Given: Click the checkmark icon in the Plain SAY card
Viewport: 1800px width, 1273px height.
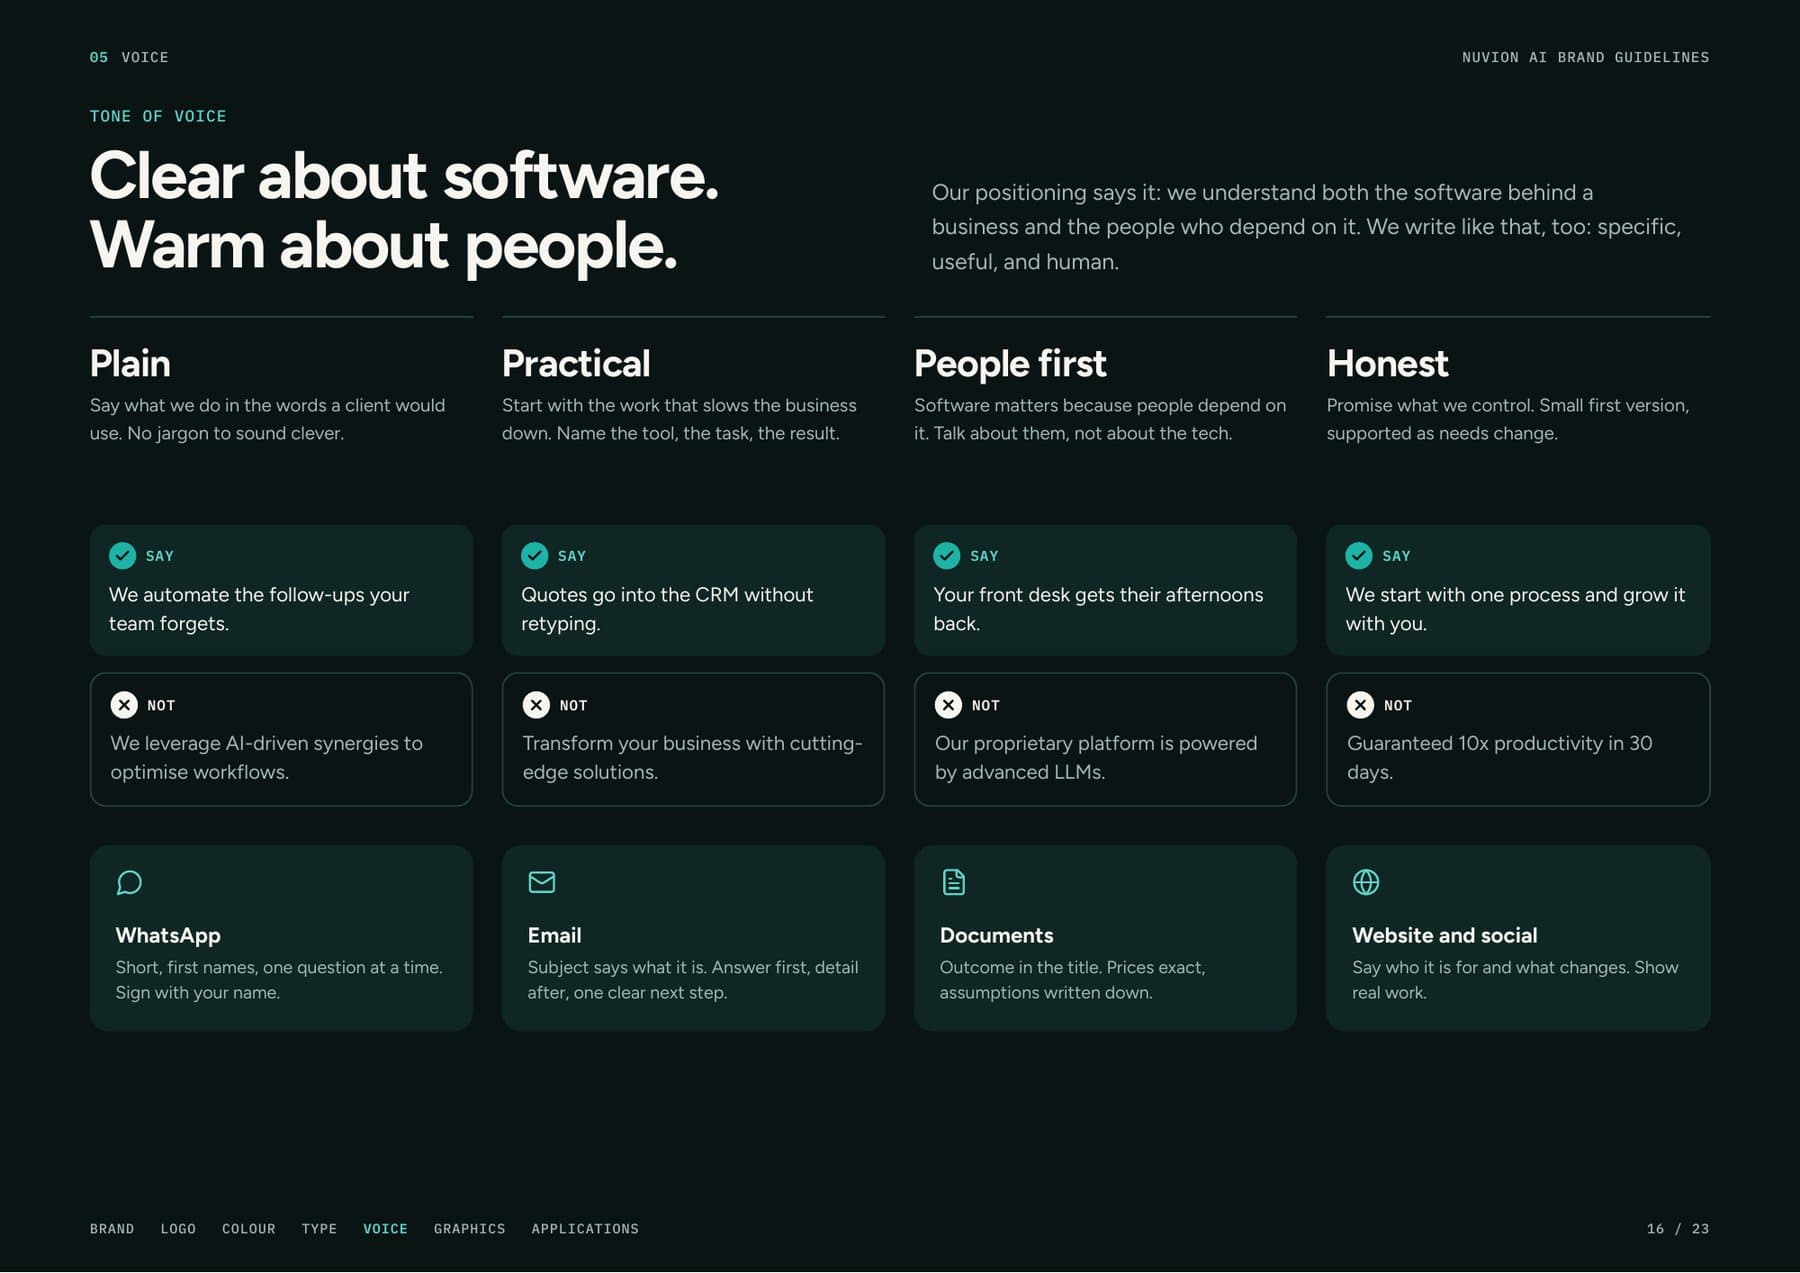Looking at the screenshot, I should (123, 555).
